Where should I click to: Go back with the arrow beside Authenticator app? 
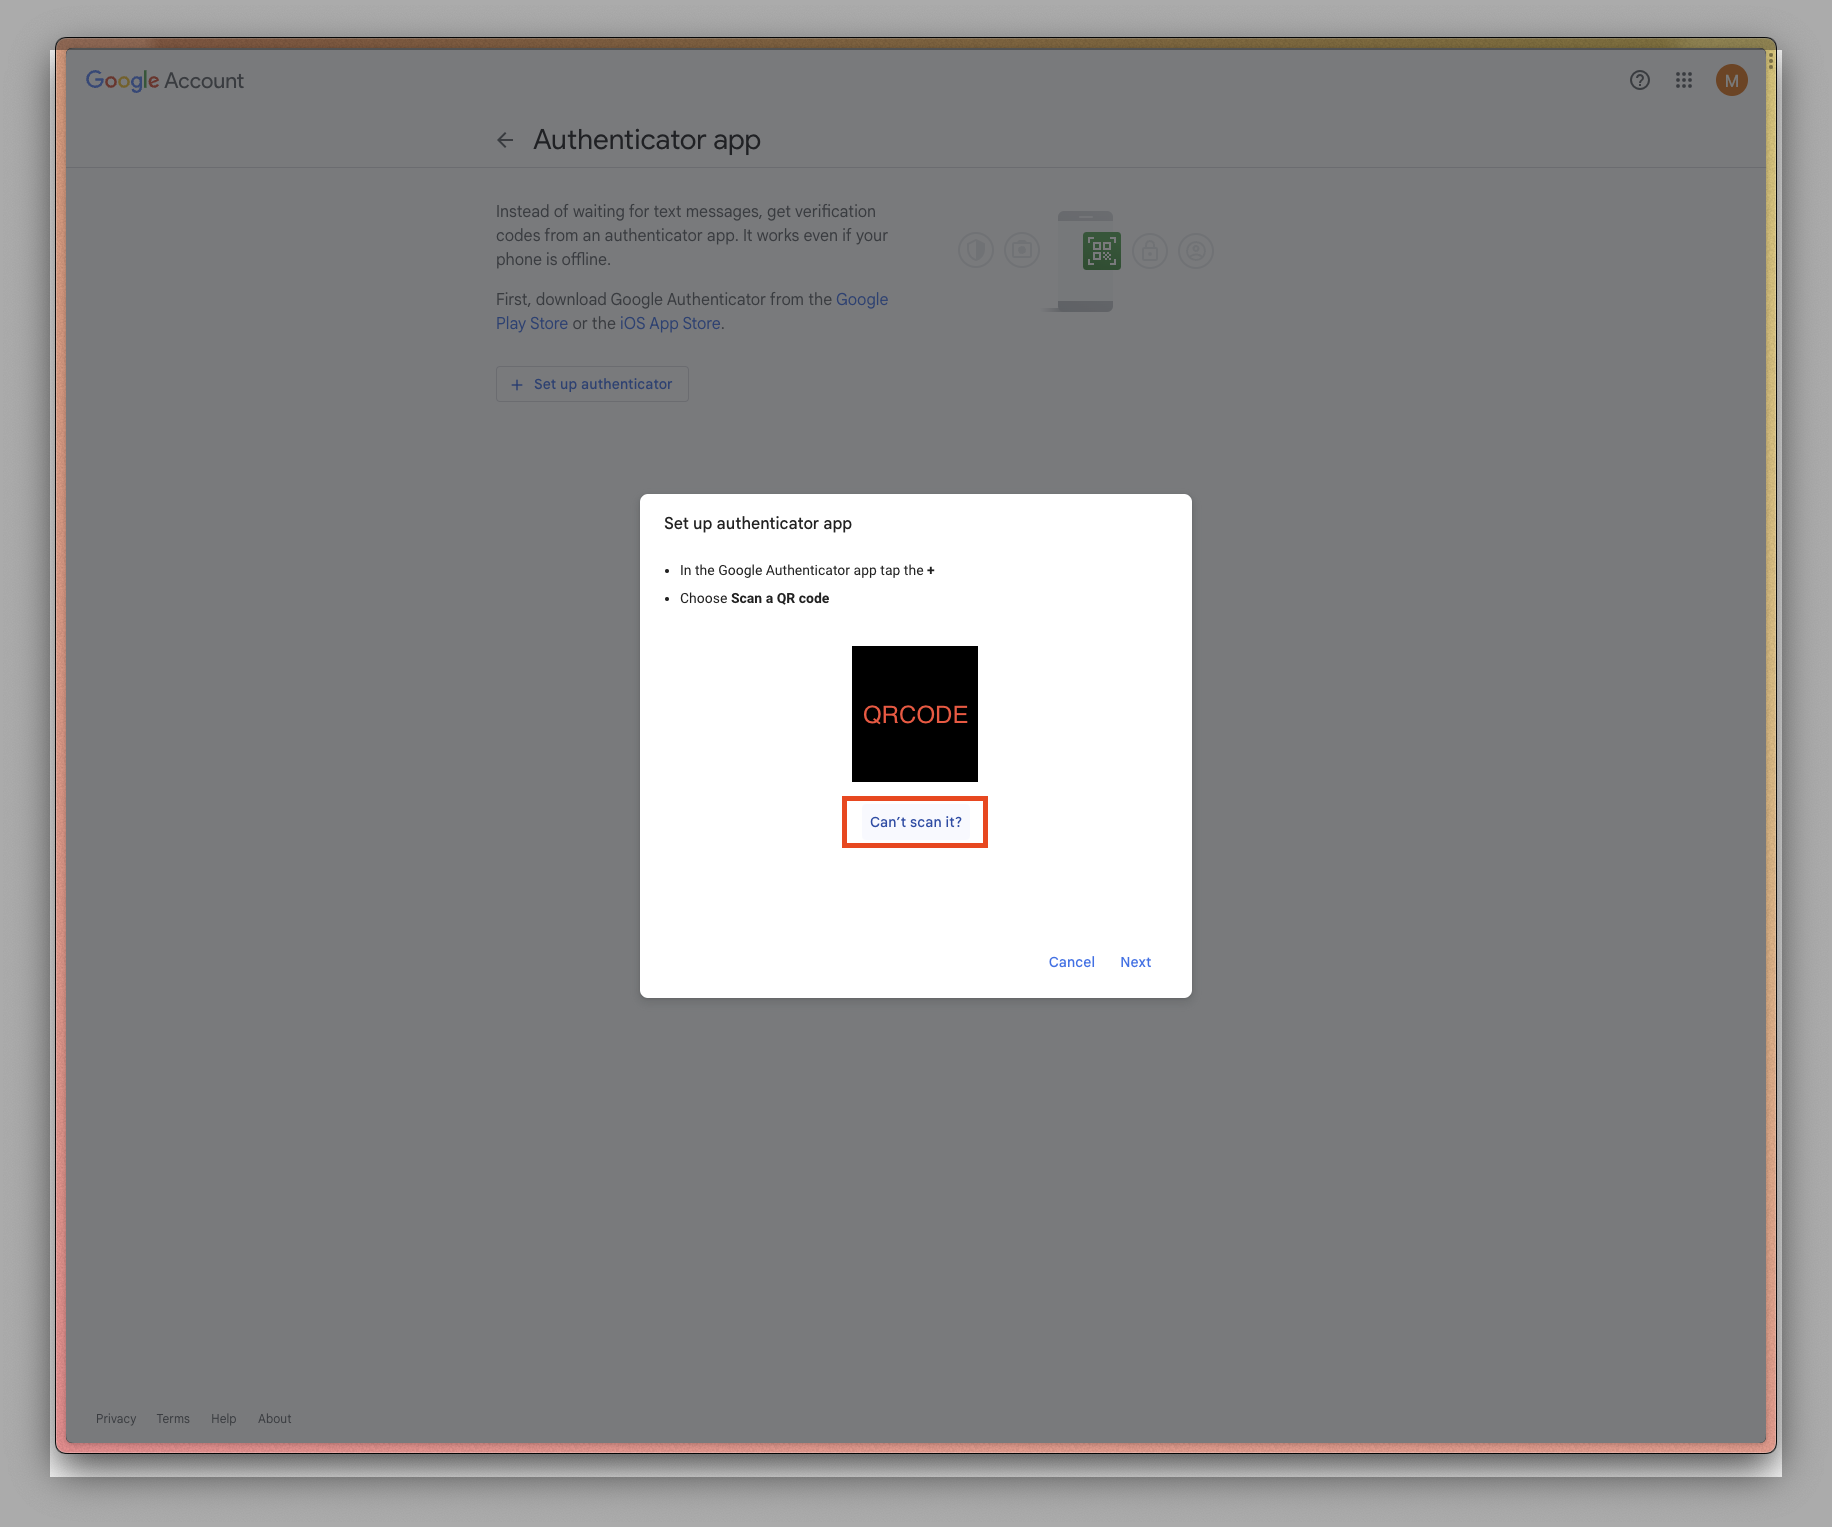505,140
